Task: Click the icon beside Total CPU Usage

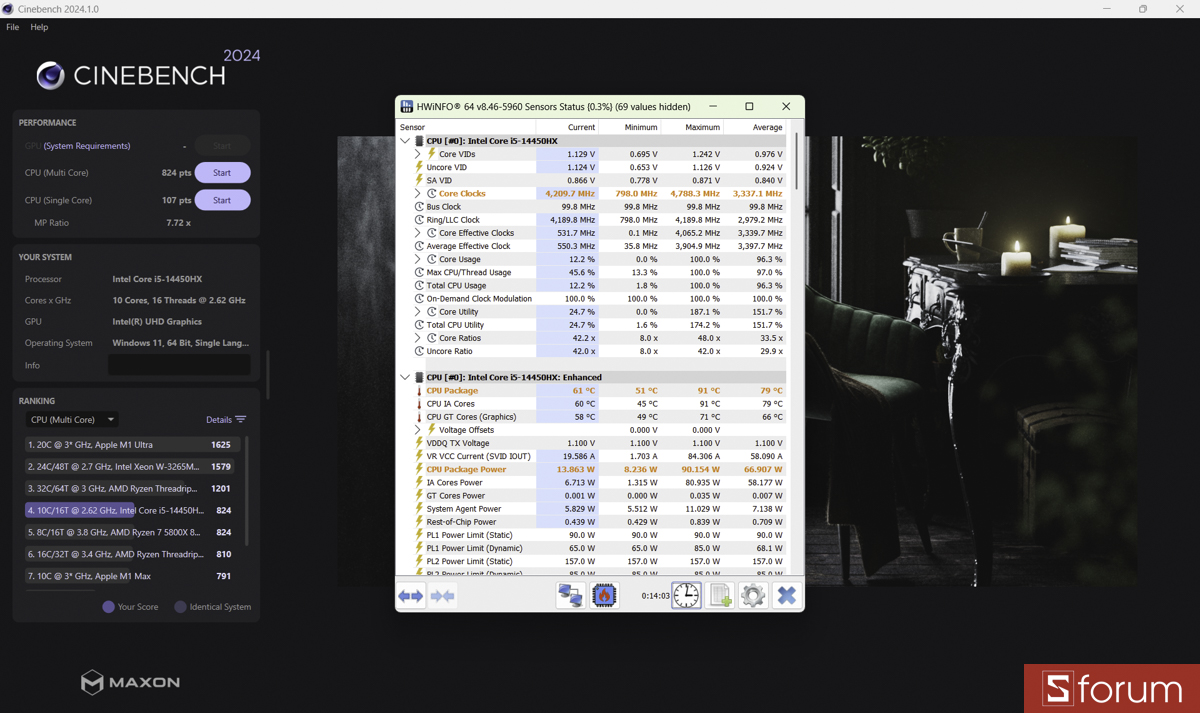Action: [420, 285]
